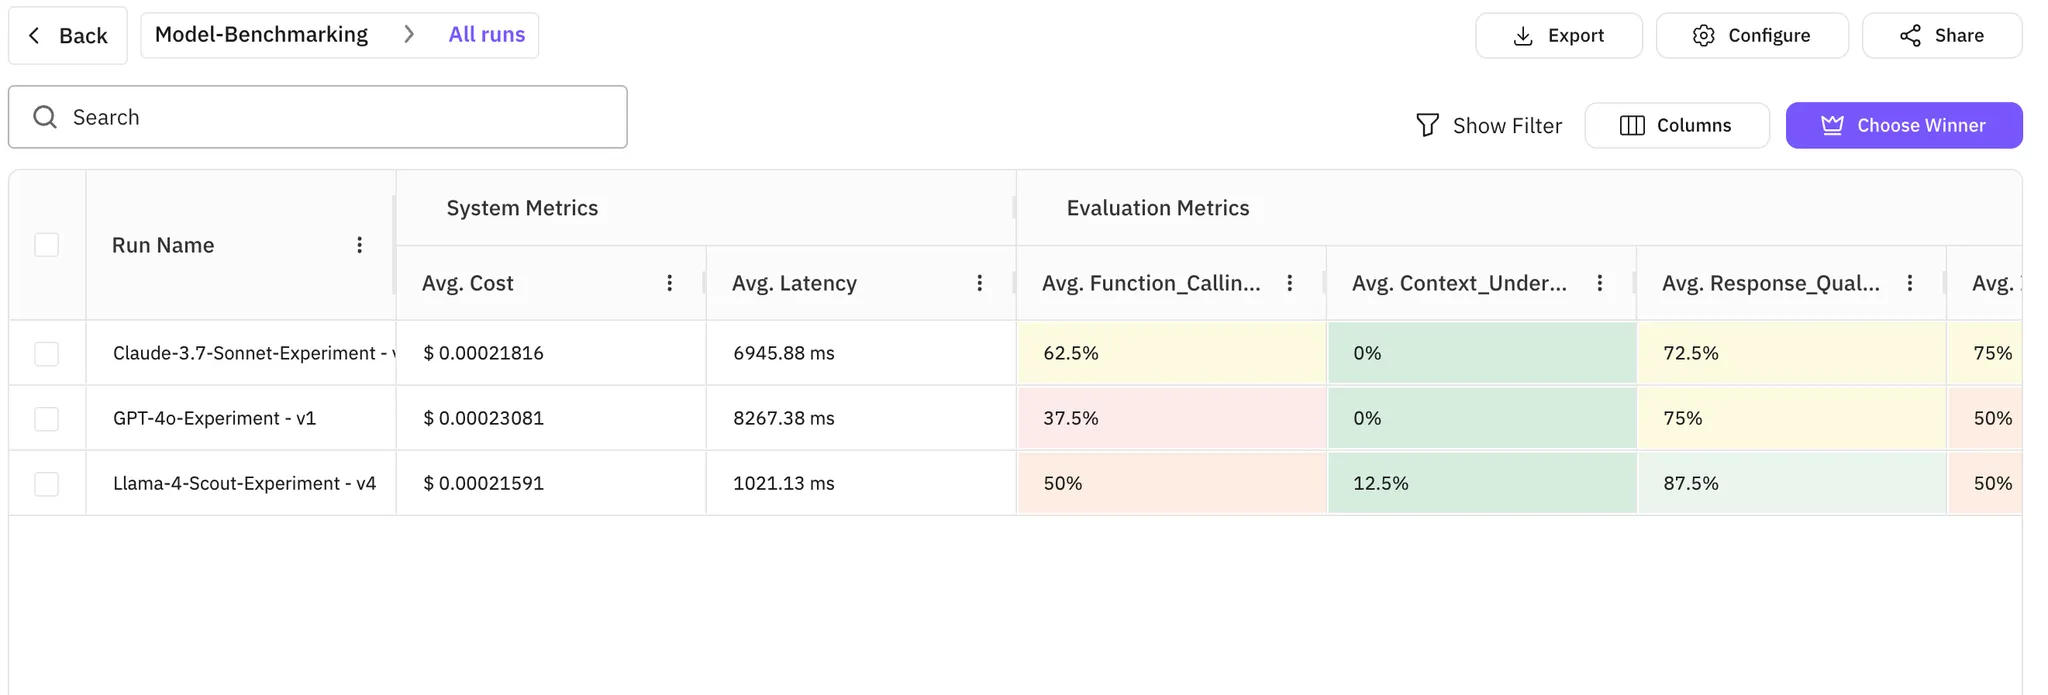Open the Claude-3.7-Sonnet-Experiment run
This screenshot has width=2048, height=695.
pos(250,353)
